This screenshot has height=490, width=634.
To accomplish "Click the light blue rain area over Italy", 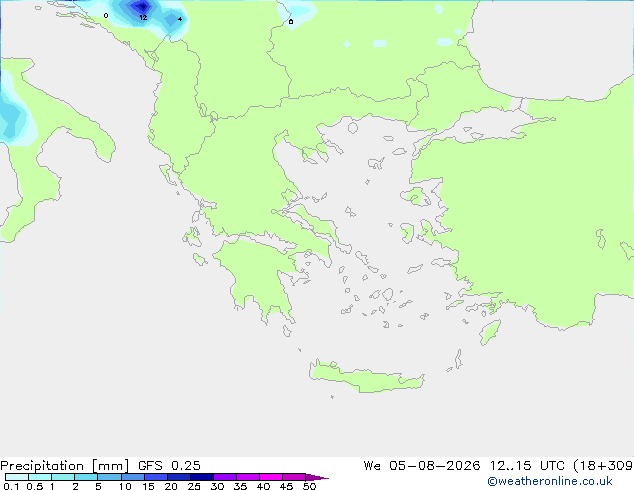I will pyautogui.click(x=14, y=115).
